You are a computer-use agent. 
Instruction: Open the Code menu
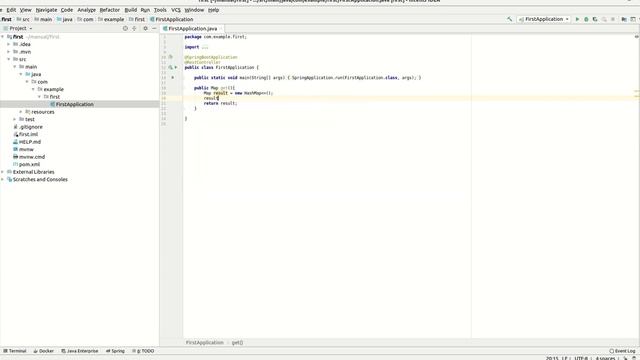click(x=67, y=10)
